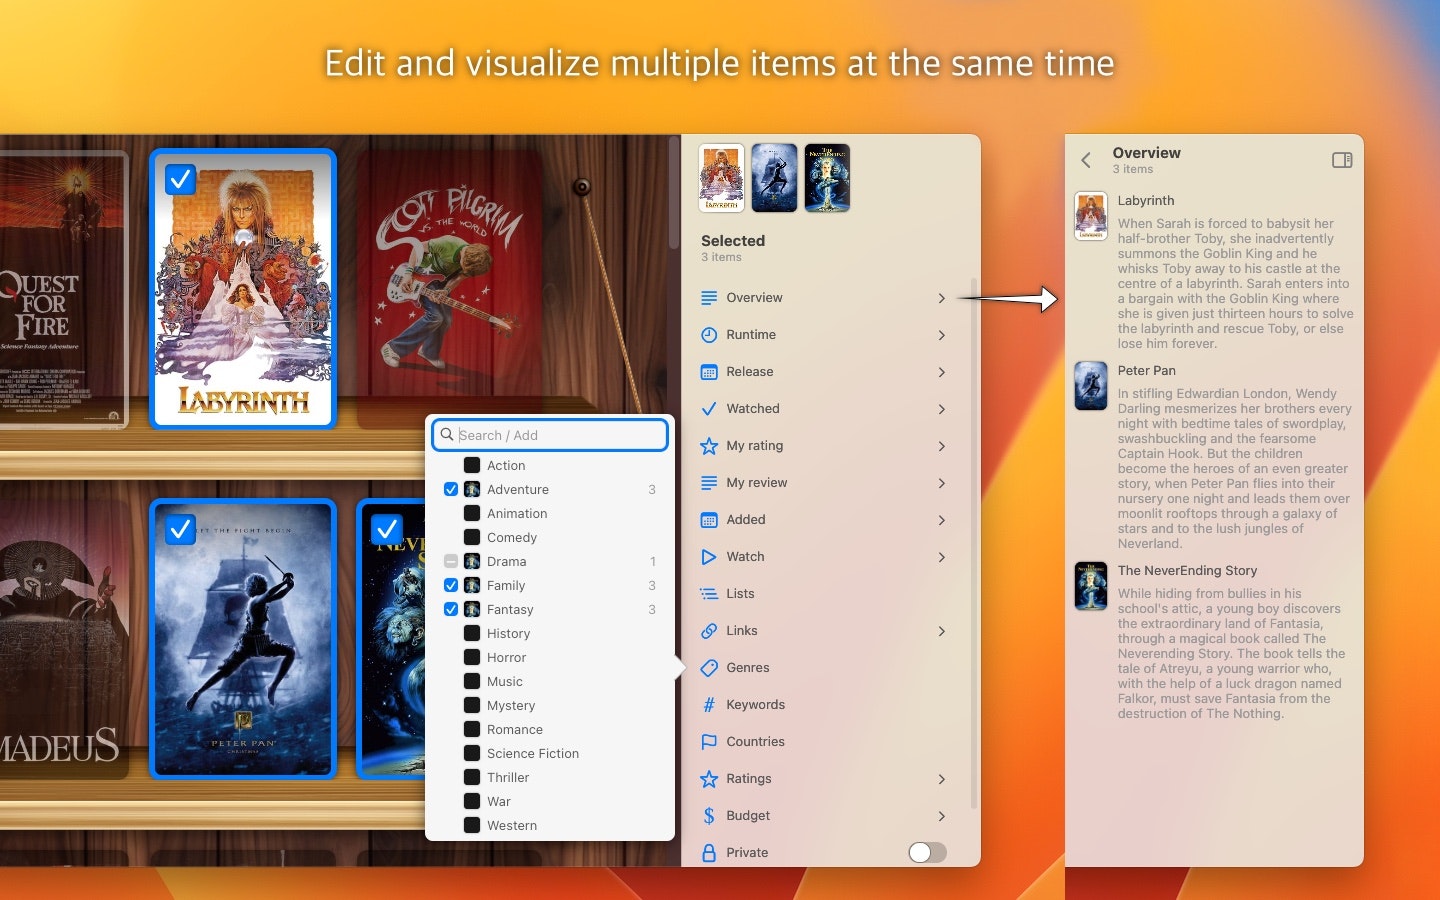This screenshot has height=900, width=1440.
Task: Click the Lists icon
Action: coord(709,594)
